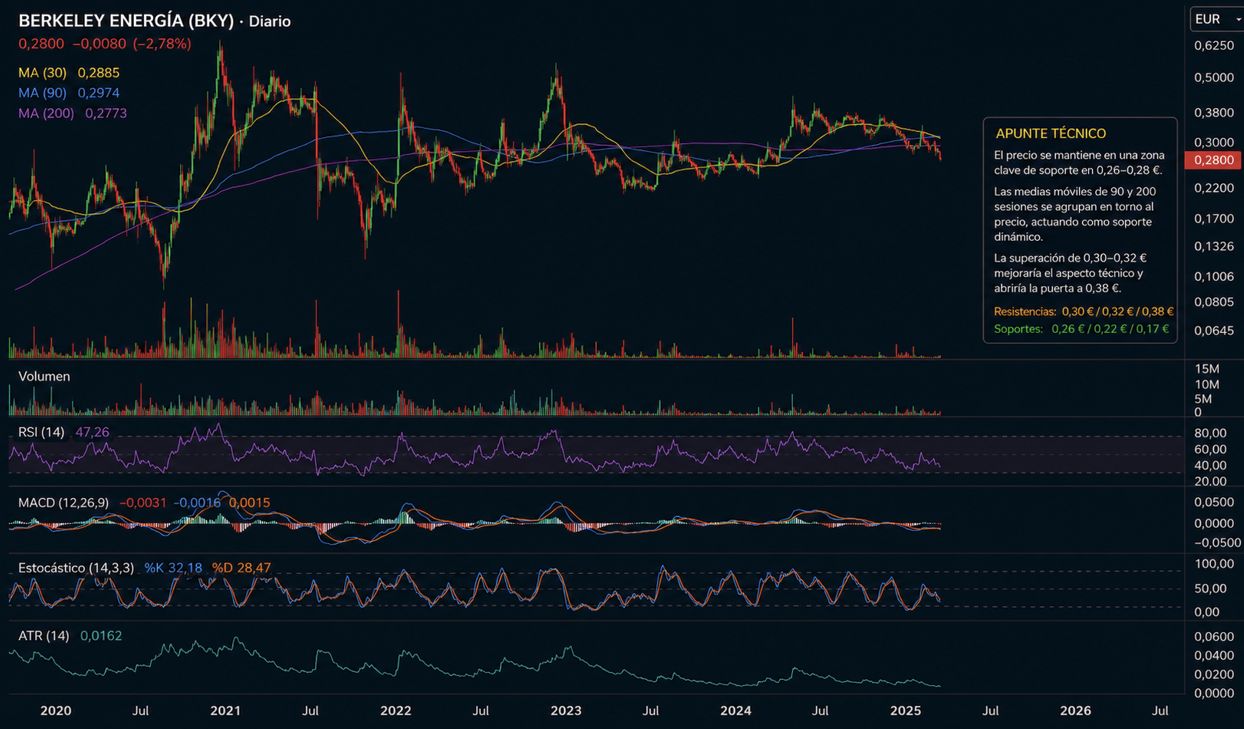Click the 15M volume axis label
Image resolution: width=1244 pixels, height=729 pixels.
click(1206, 369)
